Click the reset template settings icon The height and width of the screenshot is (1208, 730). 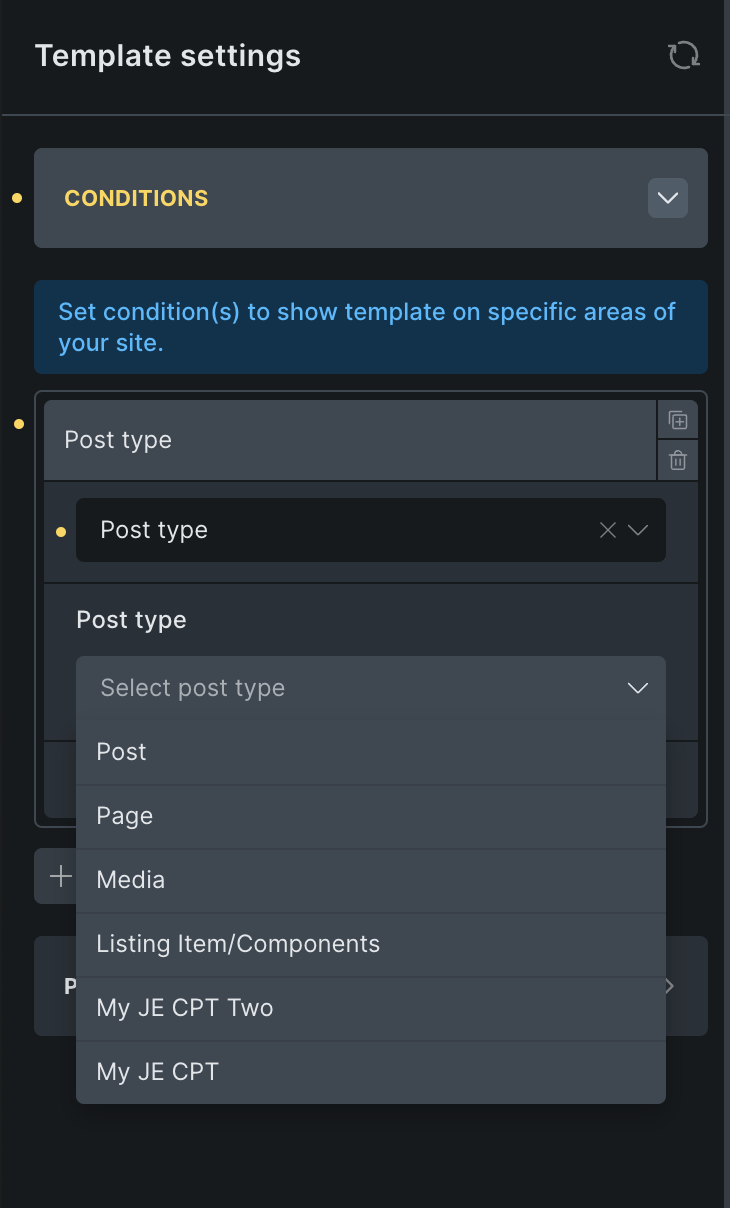683,55
